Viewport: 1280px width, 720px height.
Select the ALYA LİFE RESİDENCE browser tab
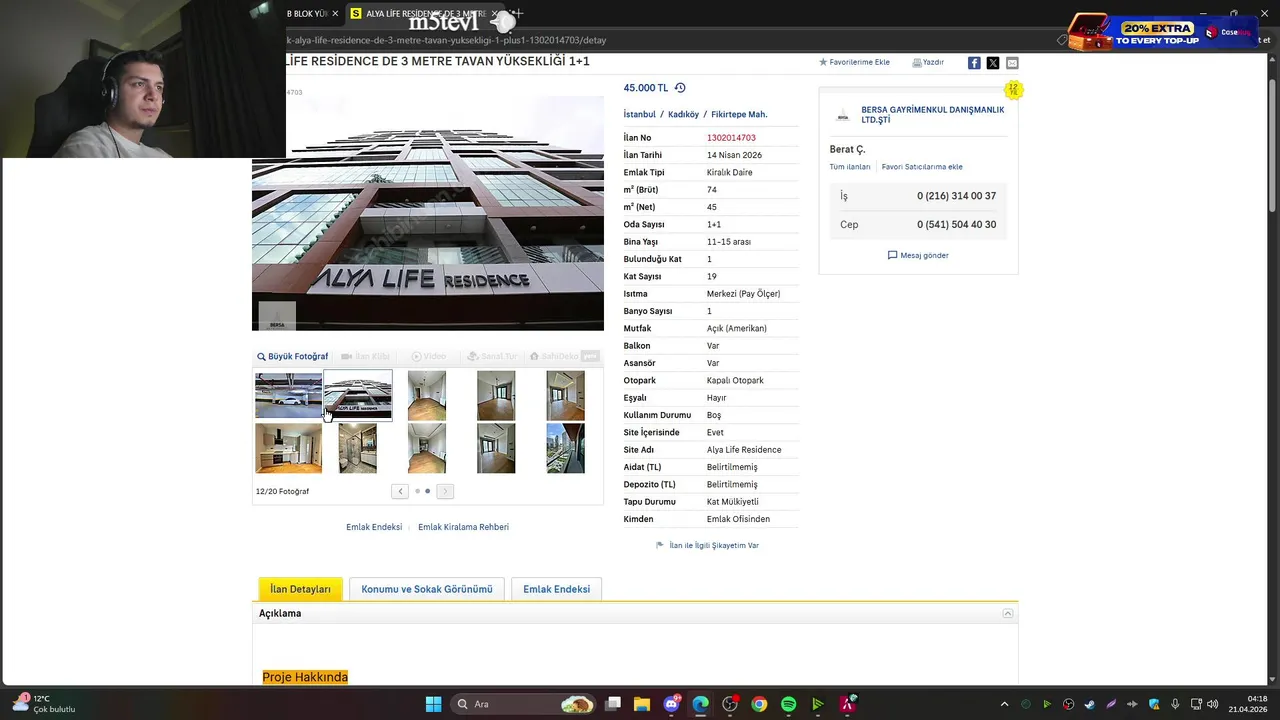pos(425,14)
